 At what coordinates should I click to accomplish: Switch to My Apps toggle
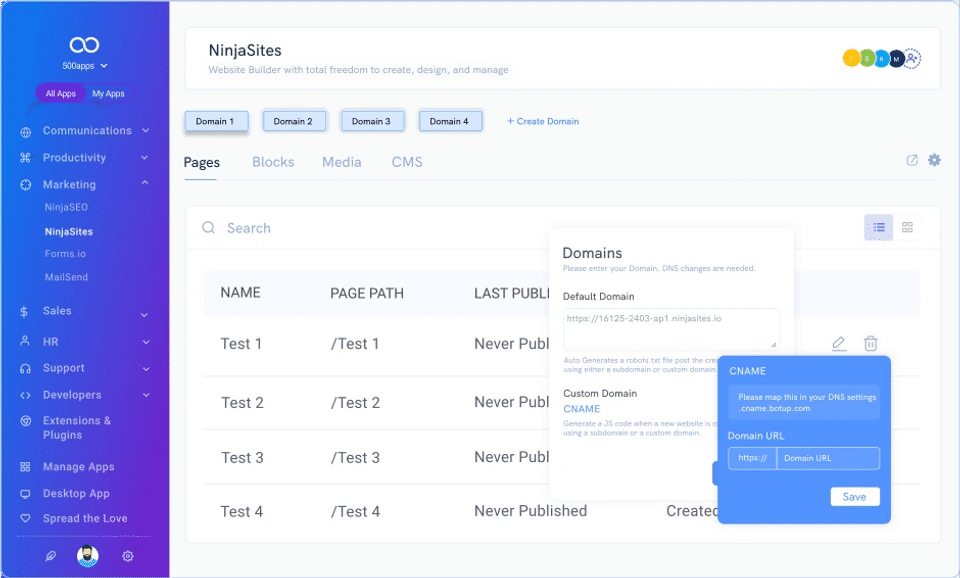[108, 94]
